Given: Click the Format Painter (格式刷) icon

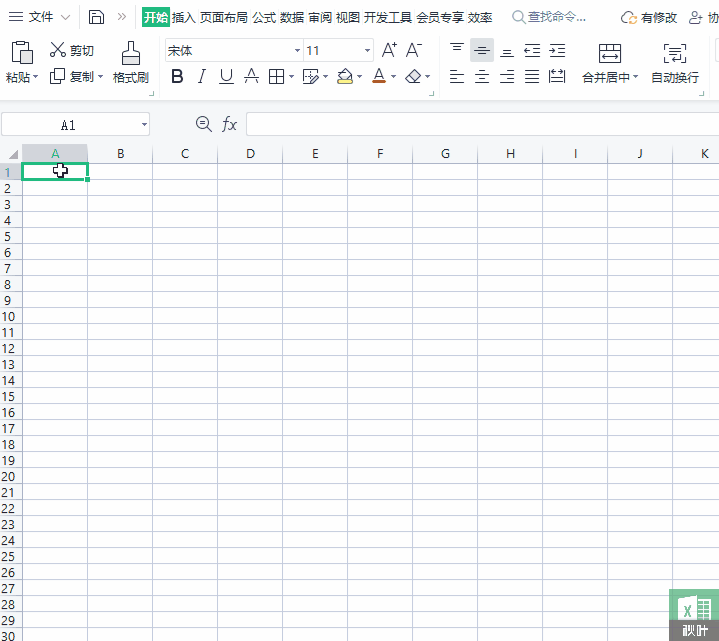Looking at the screenshot, I should (130, 54).
